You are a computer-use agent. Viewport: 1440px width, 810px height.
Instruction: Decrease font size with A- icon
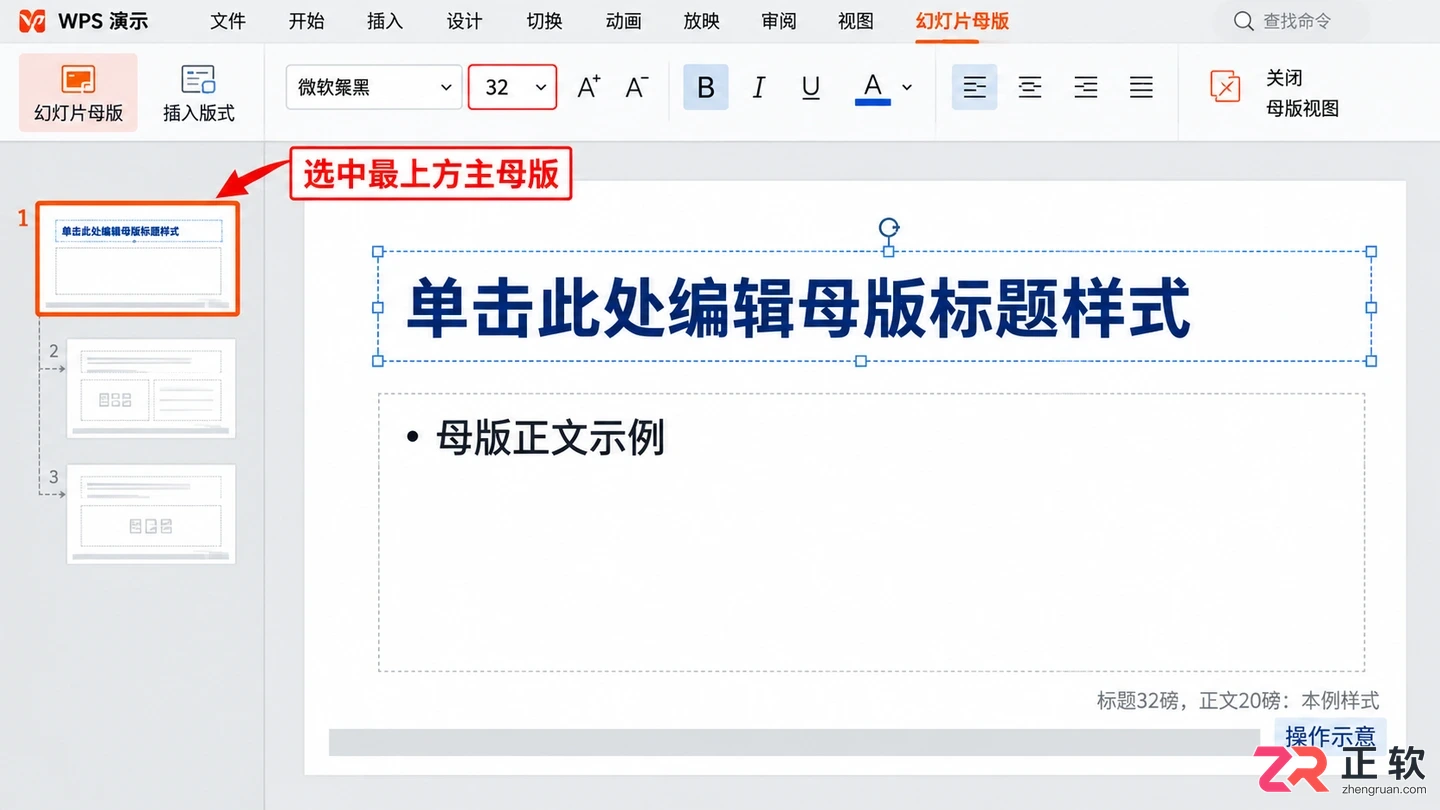[x=637, y=87]
